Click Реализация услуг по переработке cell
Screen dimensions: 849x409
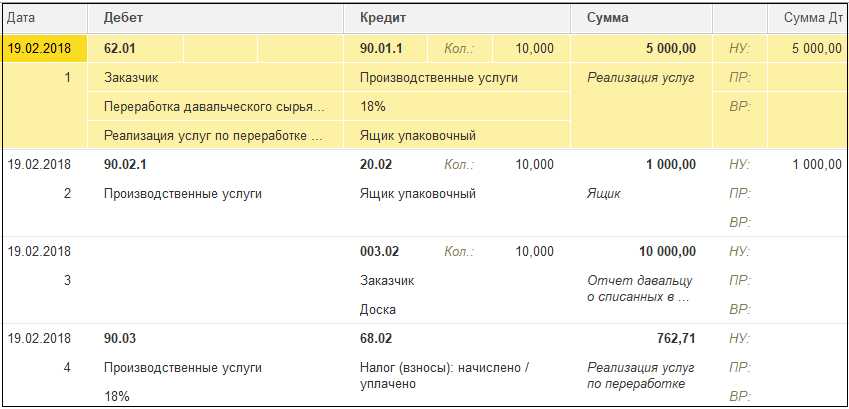215,135
